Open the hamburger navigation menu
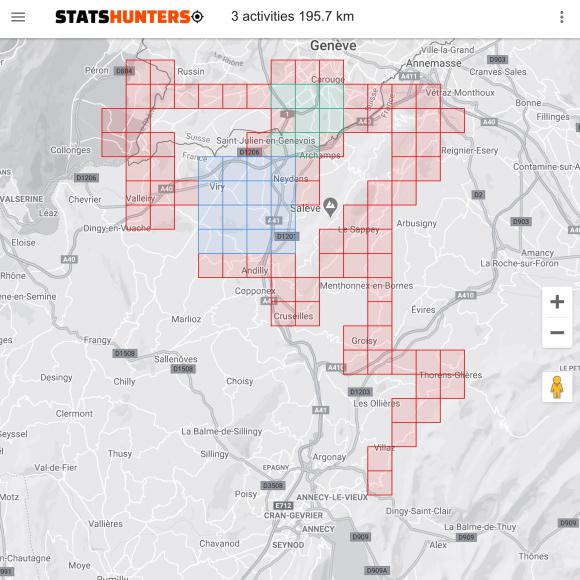Viewport: 580px width, 580px height. click(x=18, y=17)
